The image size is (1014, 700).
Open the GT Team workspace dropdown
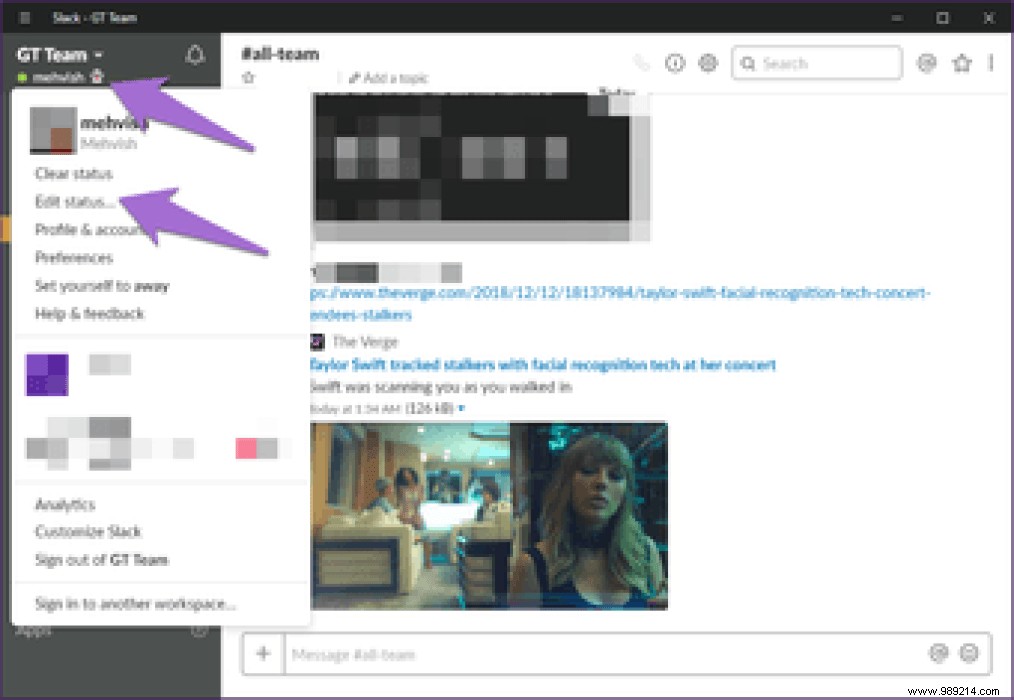click(x=57, y=54)
